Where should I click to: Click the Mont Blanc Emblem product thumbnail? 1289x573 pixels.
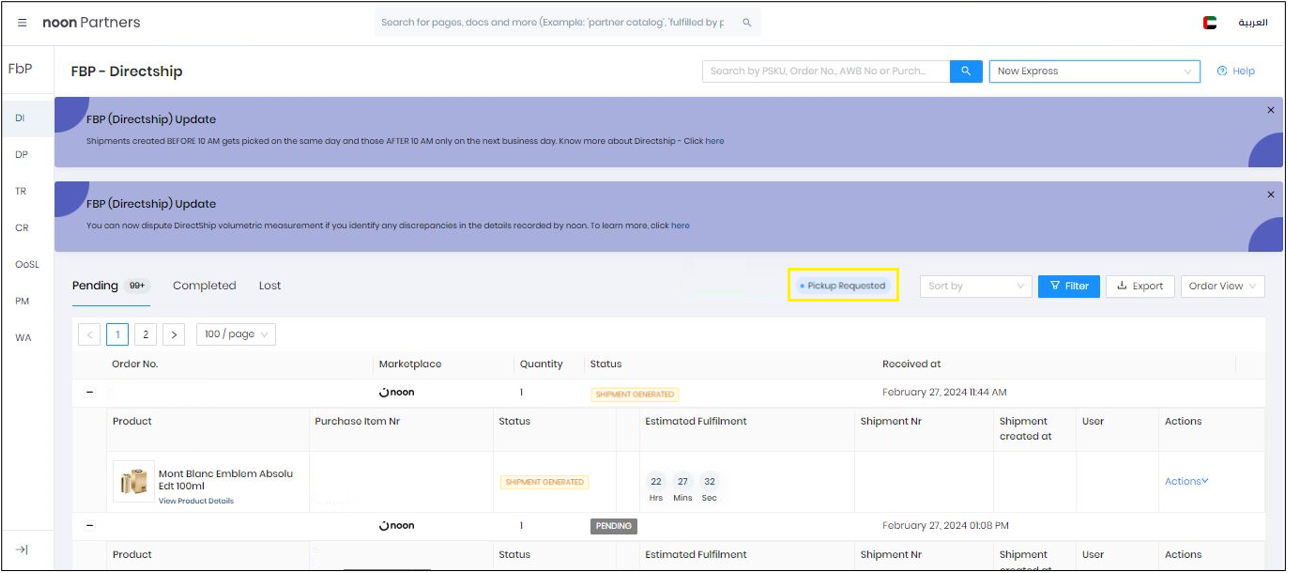click(x=134, y=481)
